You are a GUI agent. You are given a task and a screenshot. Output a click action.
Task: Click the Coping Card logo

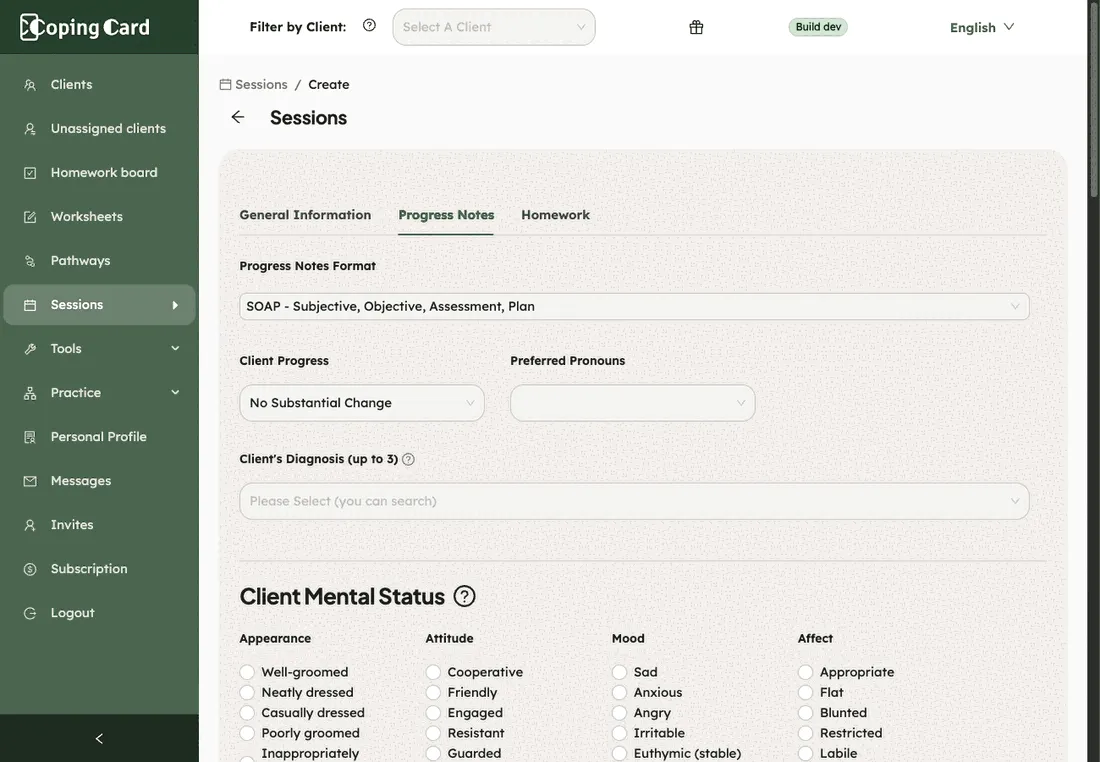coord(85,27)
